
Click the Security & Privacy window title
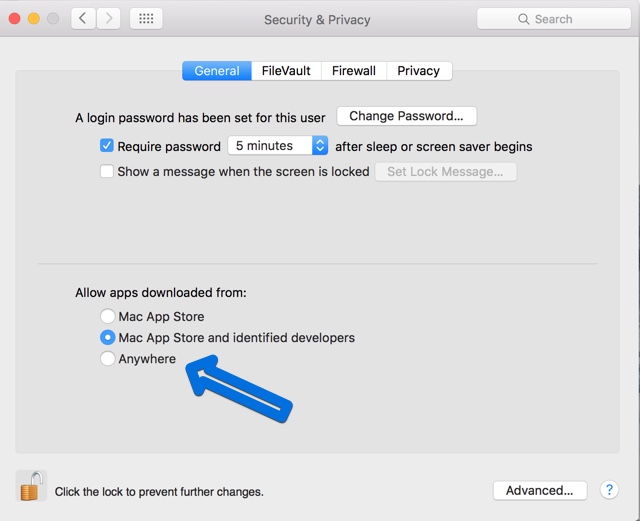[x=318, y=20]
